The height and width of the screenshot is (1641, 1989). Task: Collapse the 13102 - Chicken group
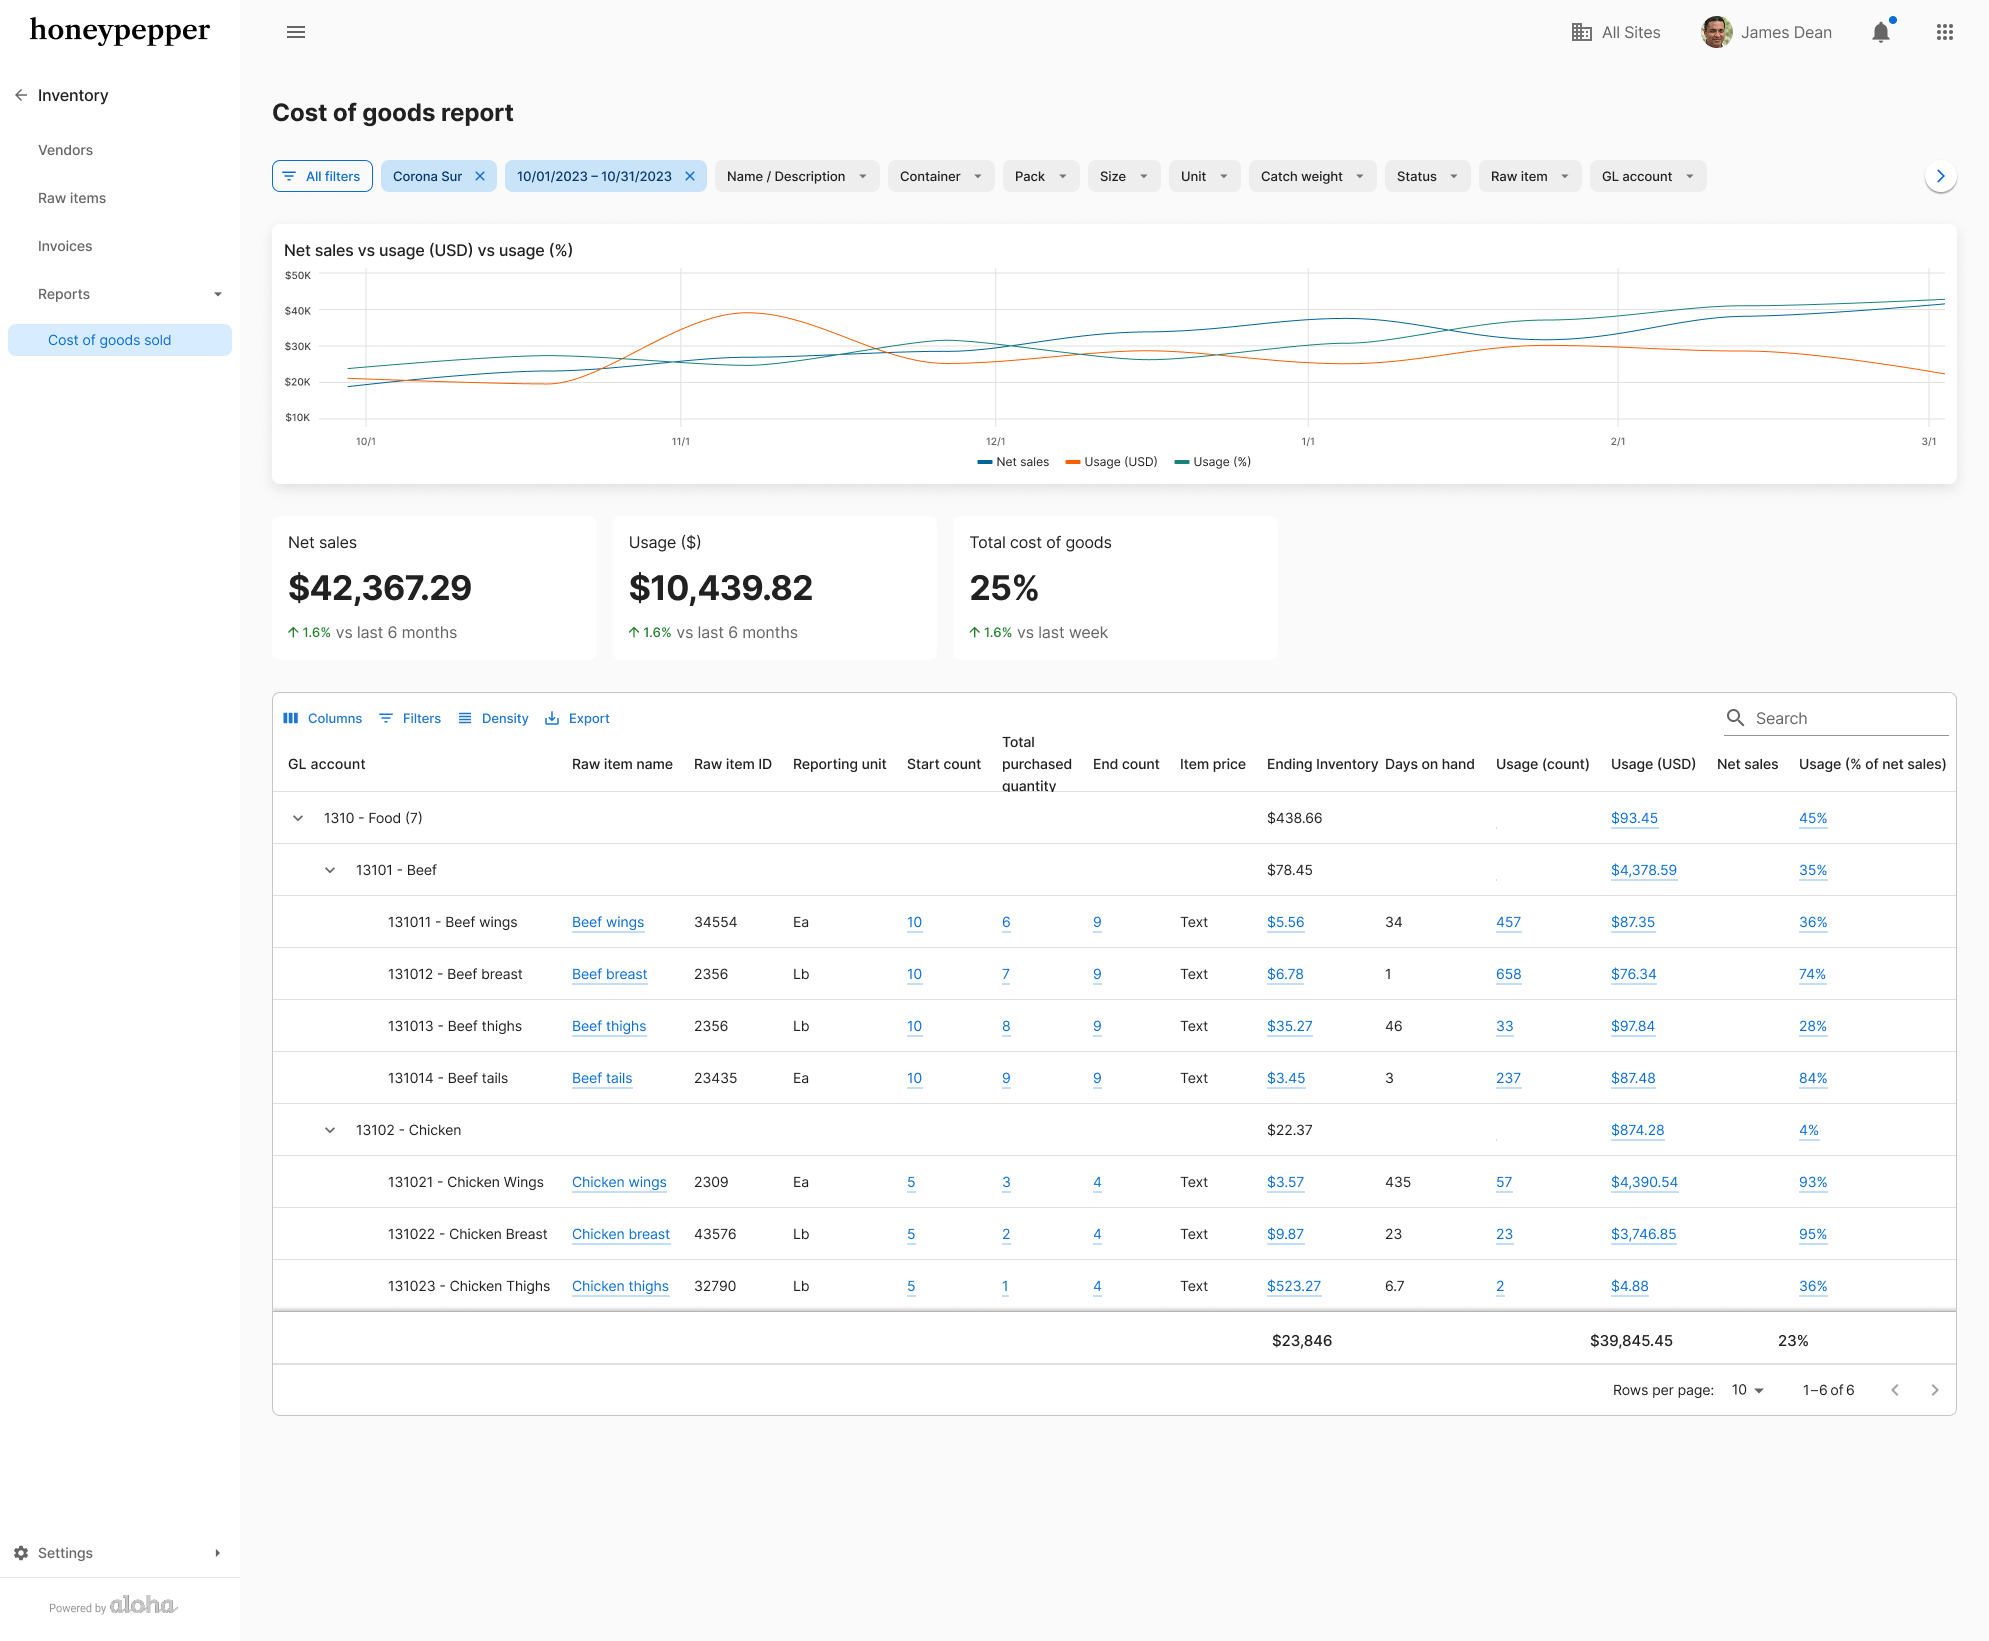pyautogui.click(x=330, y=1130)
